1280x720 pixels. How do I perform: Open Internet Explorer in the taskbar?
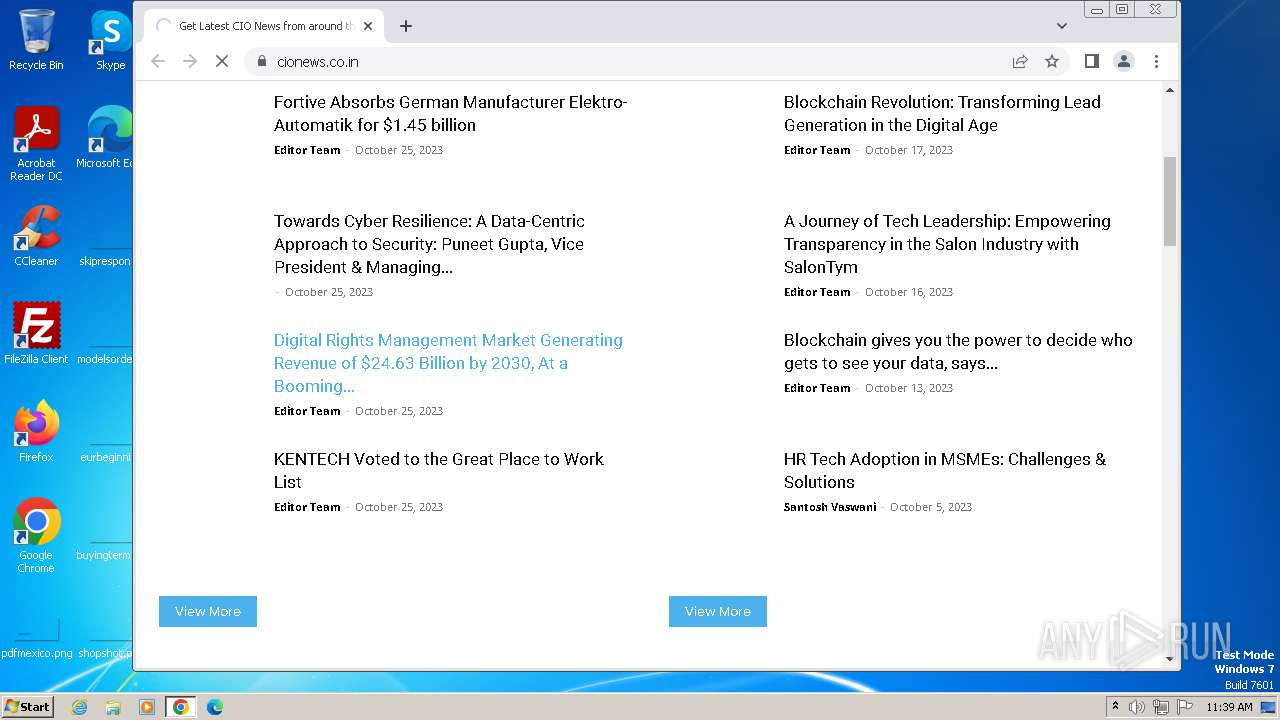[x=79, y=707]
